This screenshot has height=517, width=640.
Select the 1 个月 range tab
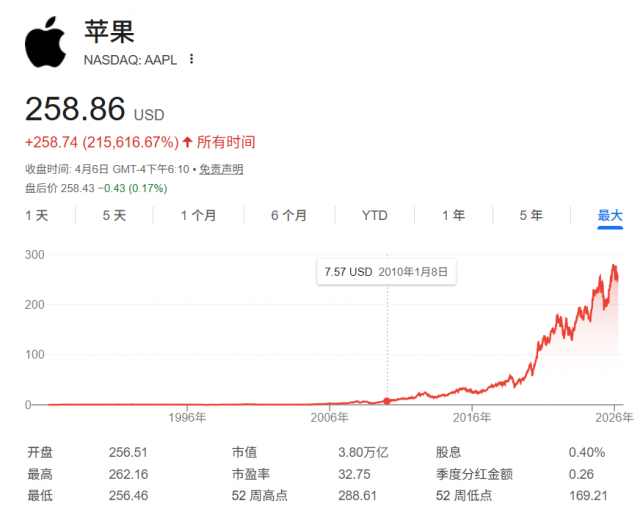coord(198,215)
